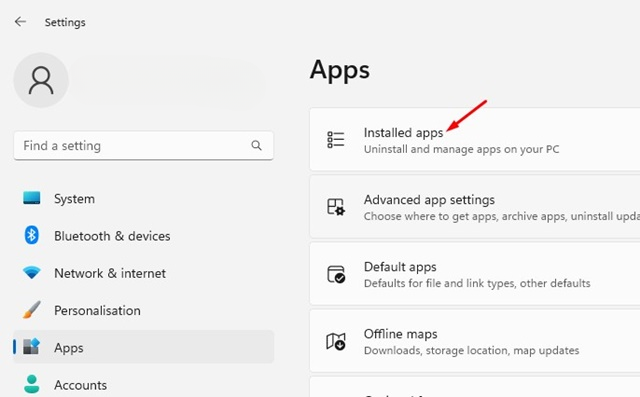Open Offline maps

point(475,341)
